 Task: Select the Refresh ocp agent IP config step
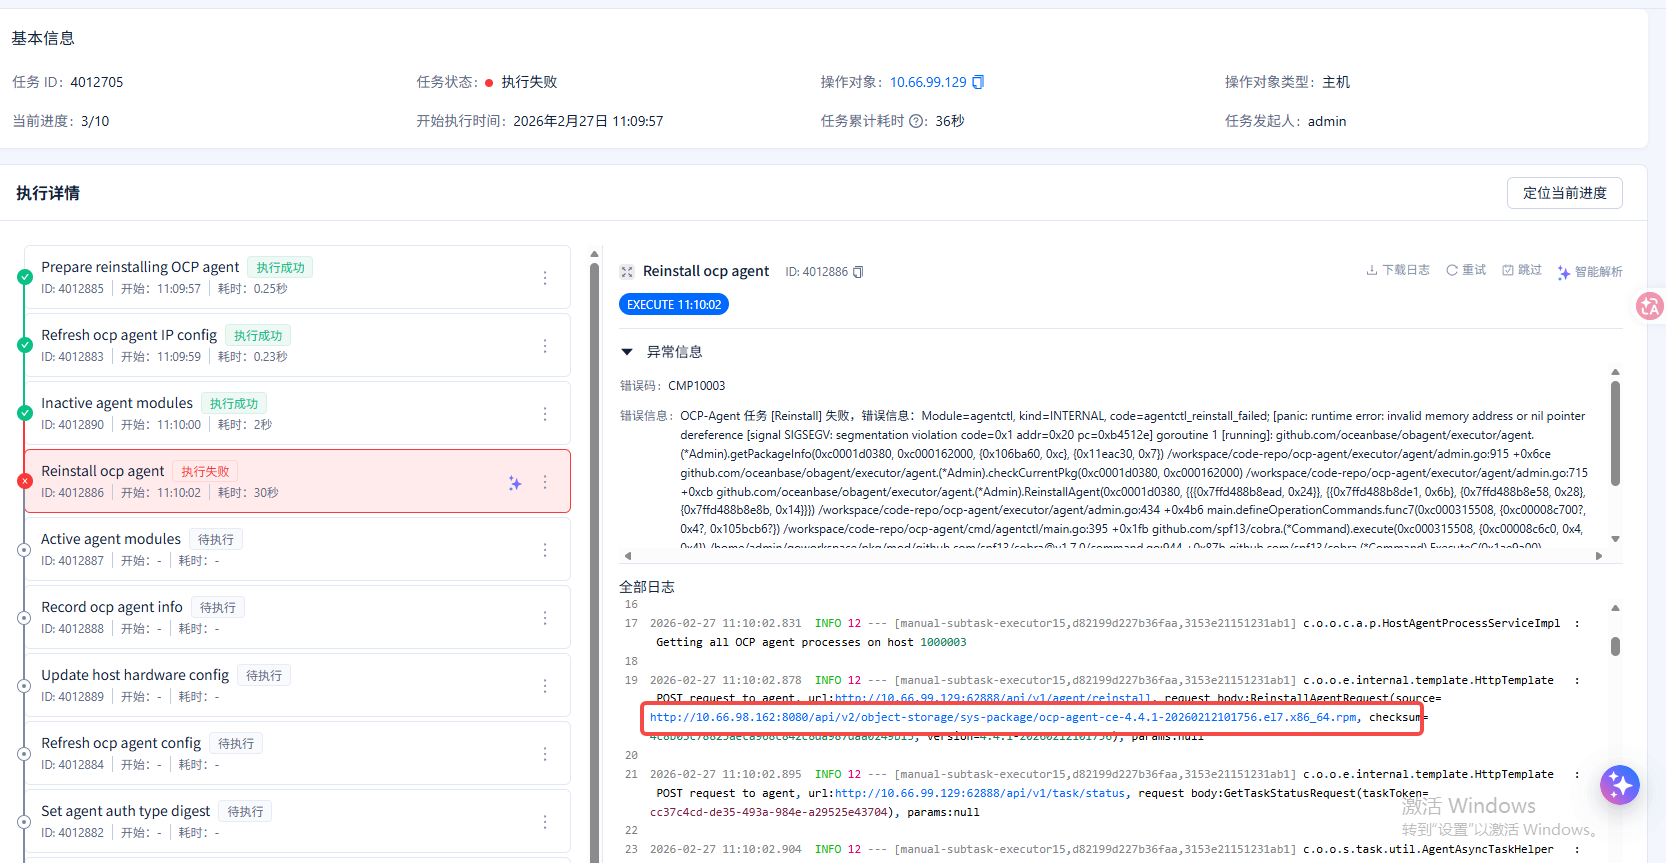129,335
